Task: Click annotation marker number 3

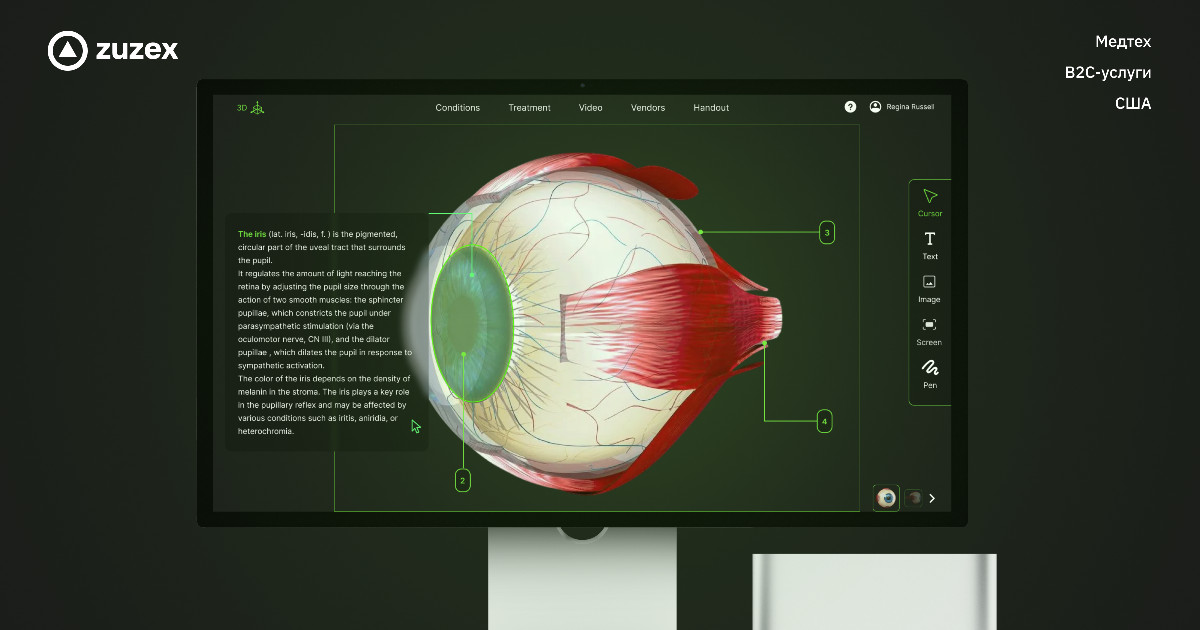Action: click(x=826, y=233)
